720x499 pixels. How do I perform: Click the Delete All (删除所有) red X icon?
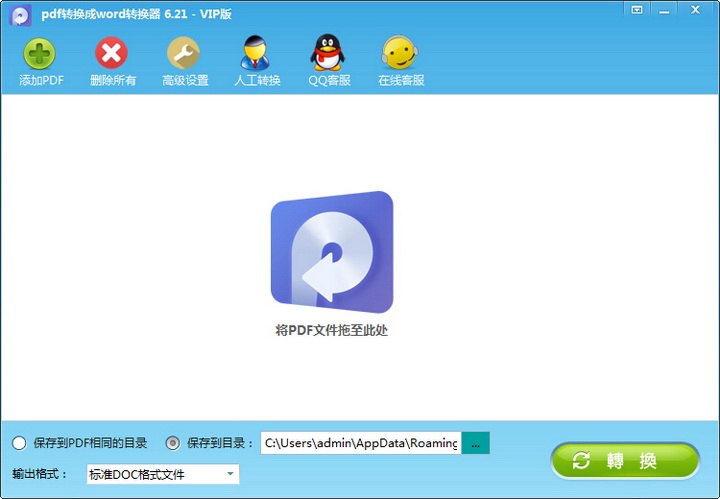tap(111, 53)
